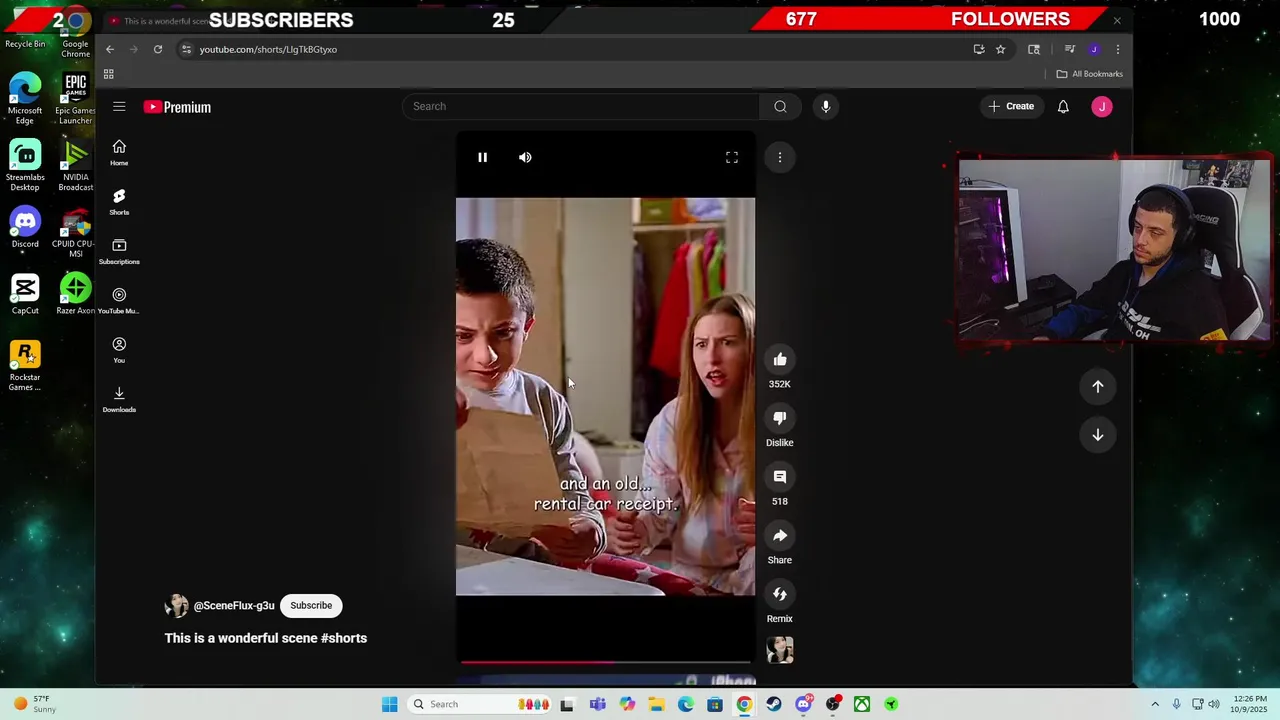Screen dimensions: 1280x720
Task: Go to the previous Short with up arrow
Action: click(x=1098, y=387)
